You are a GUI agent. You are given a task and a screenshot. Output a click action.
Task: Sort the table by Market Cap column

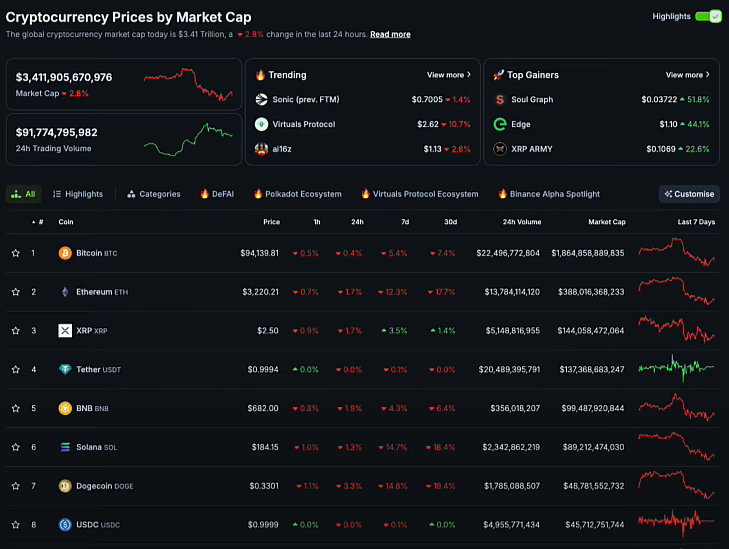[606, 222]
